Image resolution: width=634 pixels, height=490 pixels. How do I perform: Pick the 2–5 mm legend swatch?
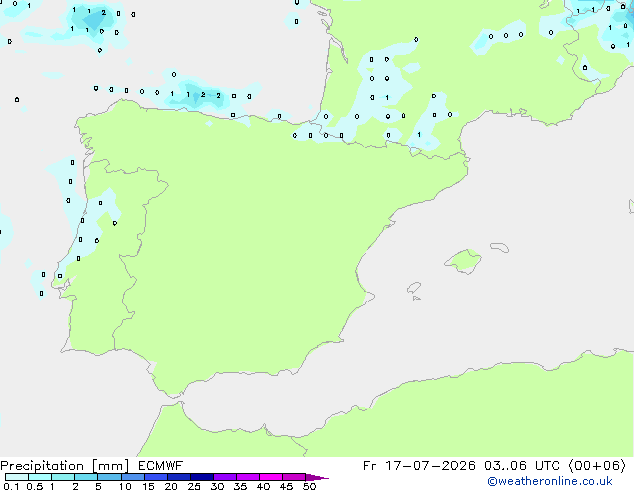(x=86, y=477)
